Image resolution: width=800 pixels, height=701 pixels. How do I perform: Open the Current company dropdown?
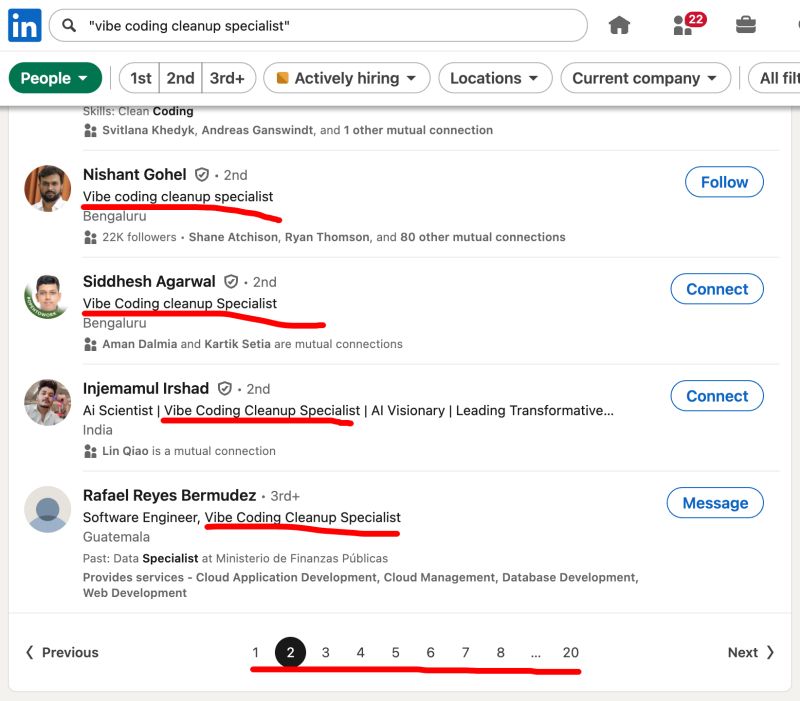tap(644, 78)
